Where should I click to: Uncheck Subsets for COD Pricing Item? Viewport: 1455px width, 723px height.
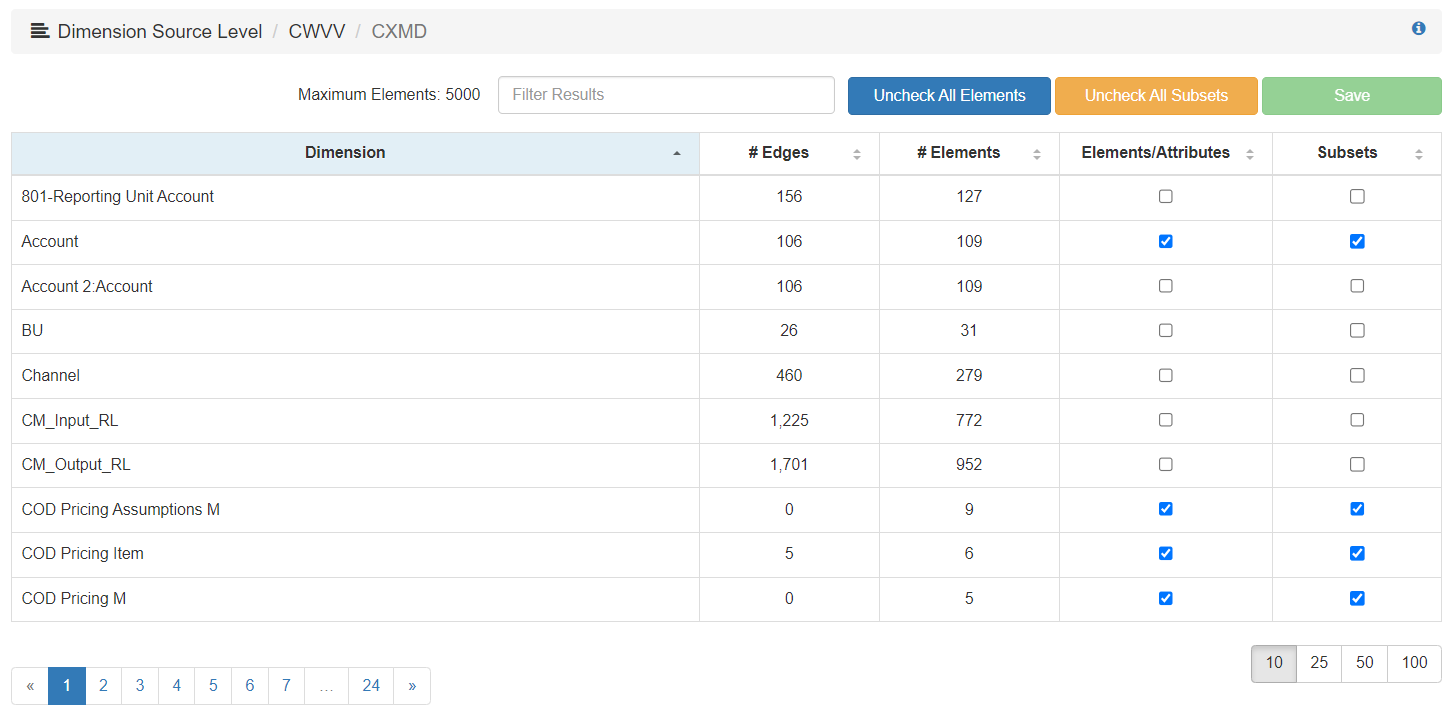tap(1357, 553)
